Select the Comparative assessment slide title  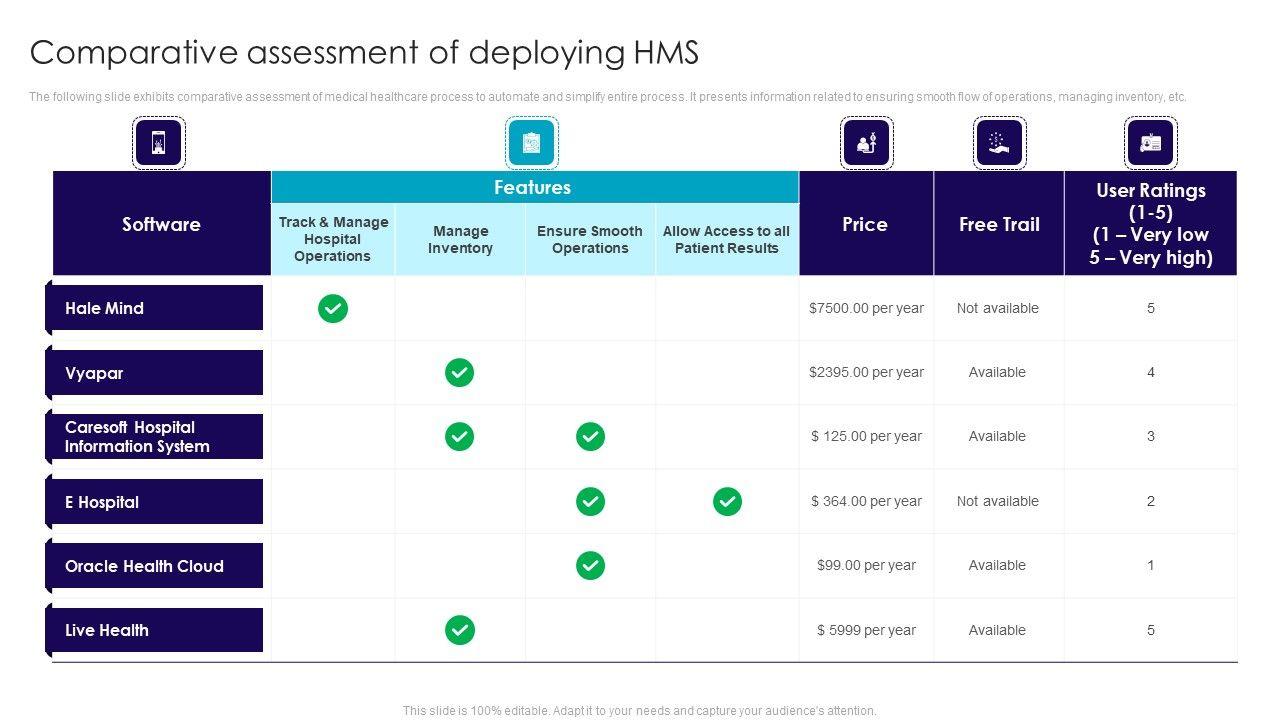coord(364,52)
